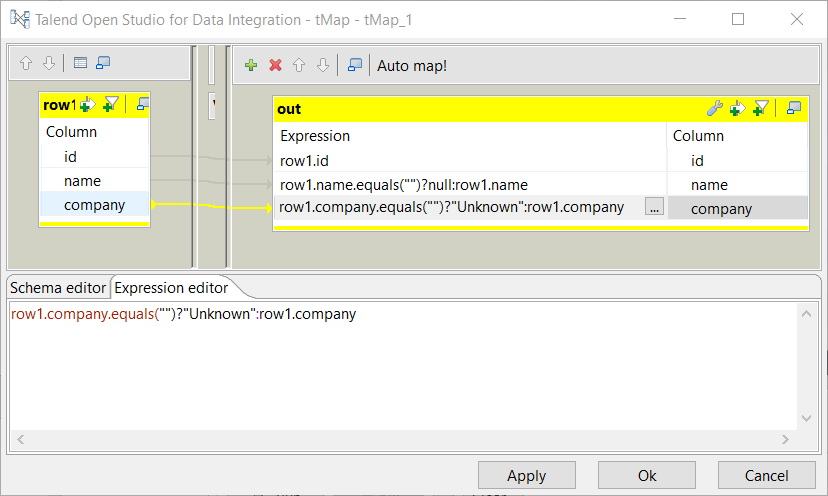Click the Talend application icon in title bar
Screen dimensions: 828x496
pyautogui.click(x=20, y=19)
